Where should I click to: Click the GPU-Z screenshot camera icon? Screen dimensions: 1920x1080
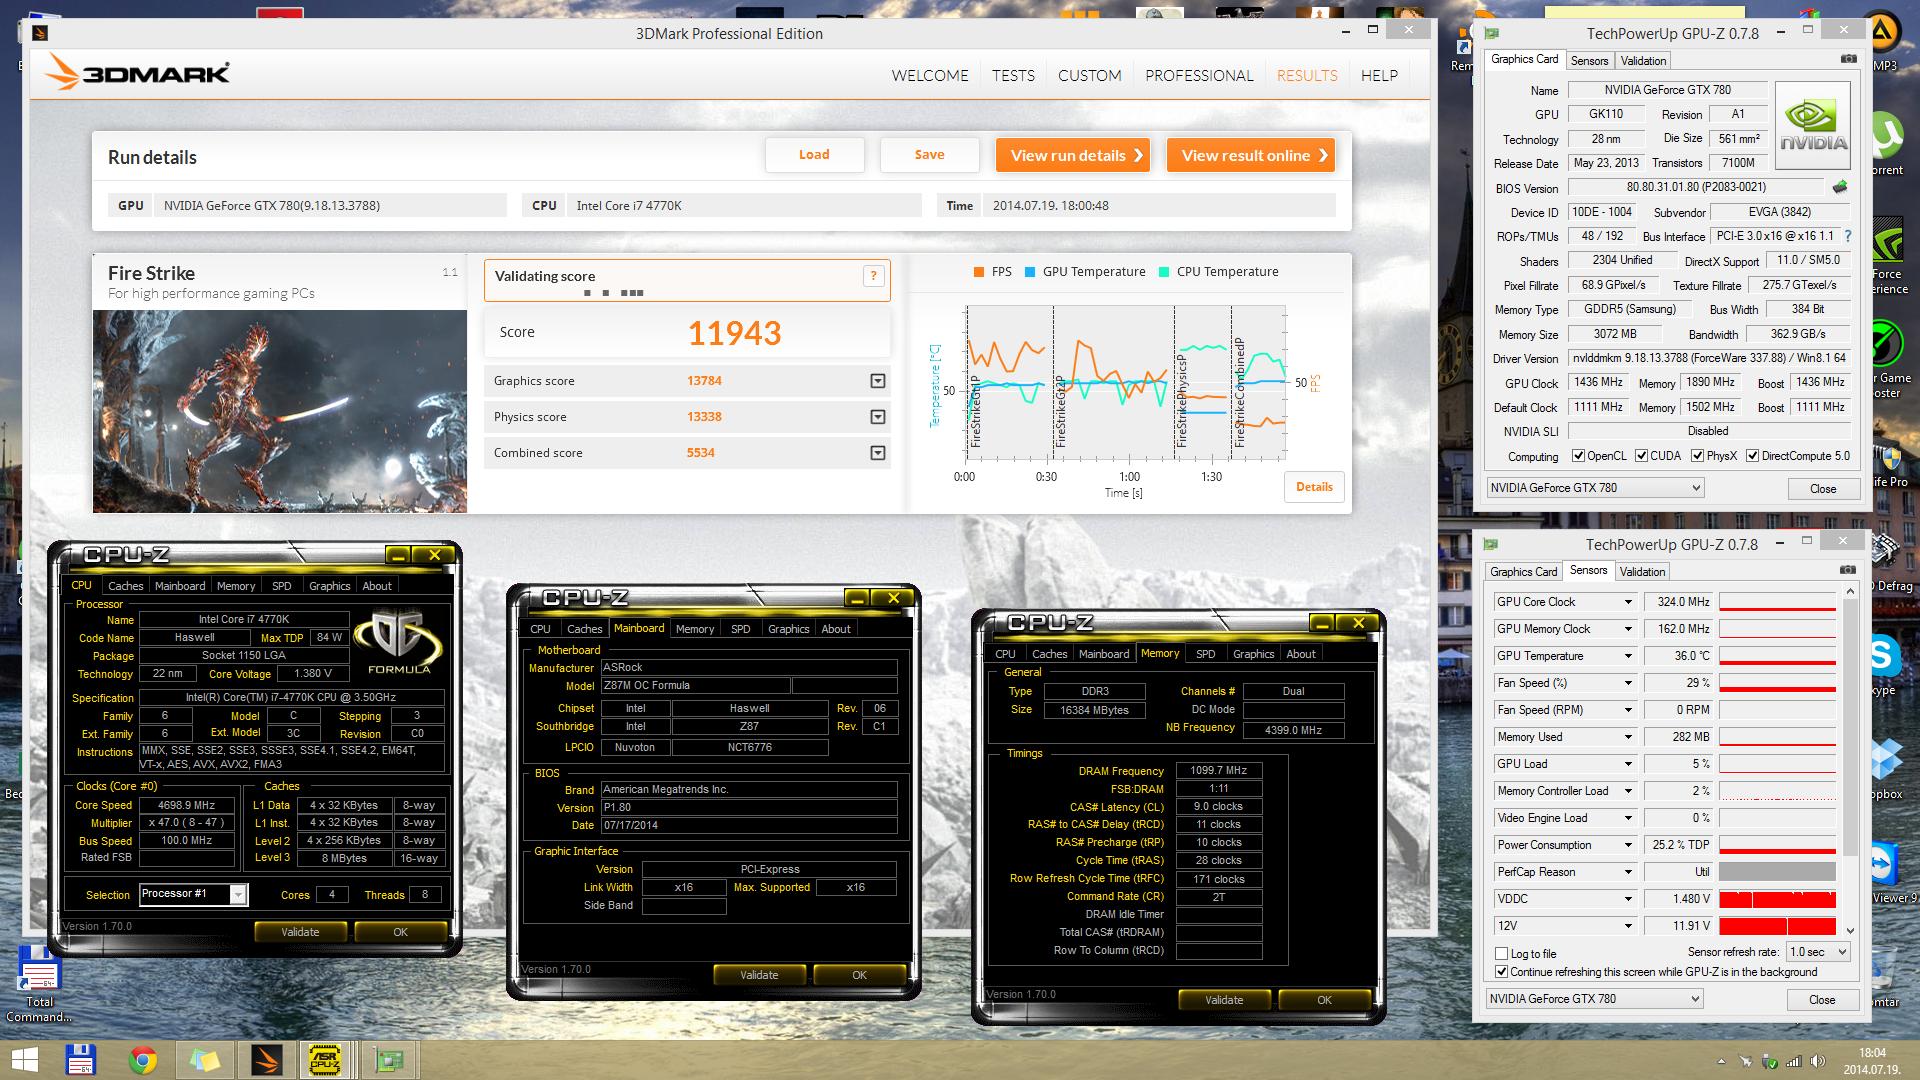(x=1848, y=59)
